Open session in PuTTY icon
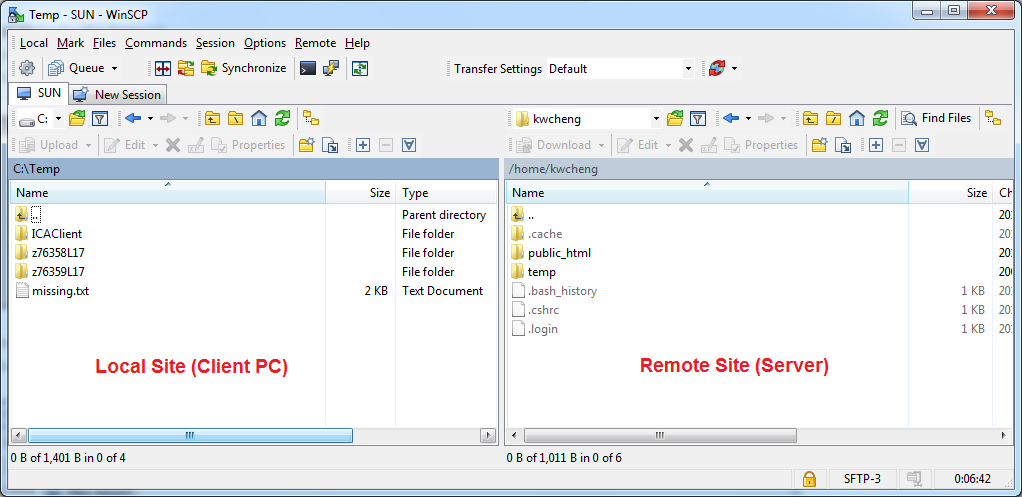The image size is (1022, 497). (331, 68)
